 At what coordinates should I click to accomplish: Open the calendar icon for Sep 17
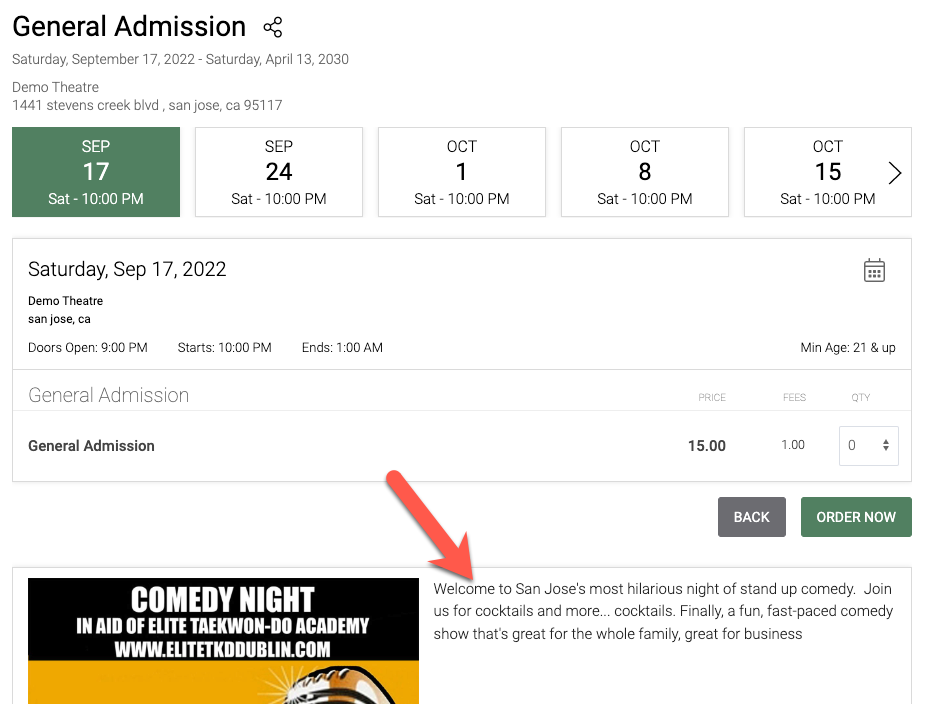(x=874, y=270)
